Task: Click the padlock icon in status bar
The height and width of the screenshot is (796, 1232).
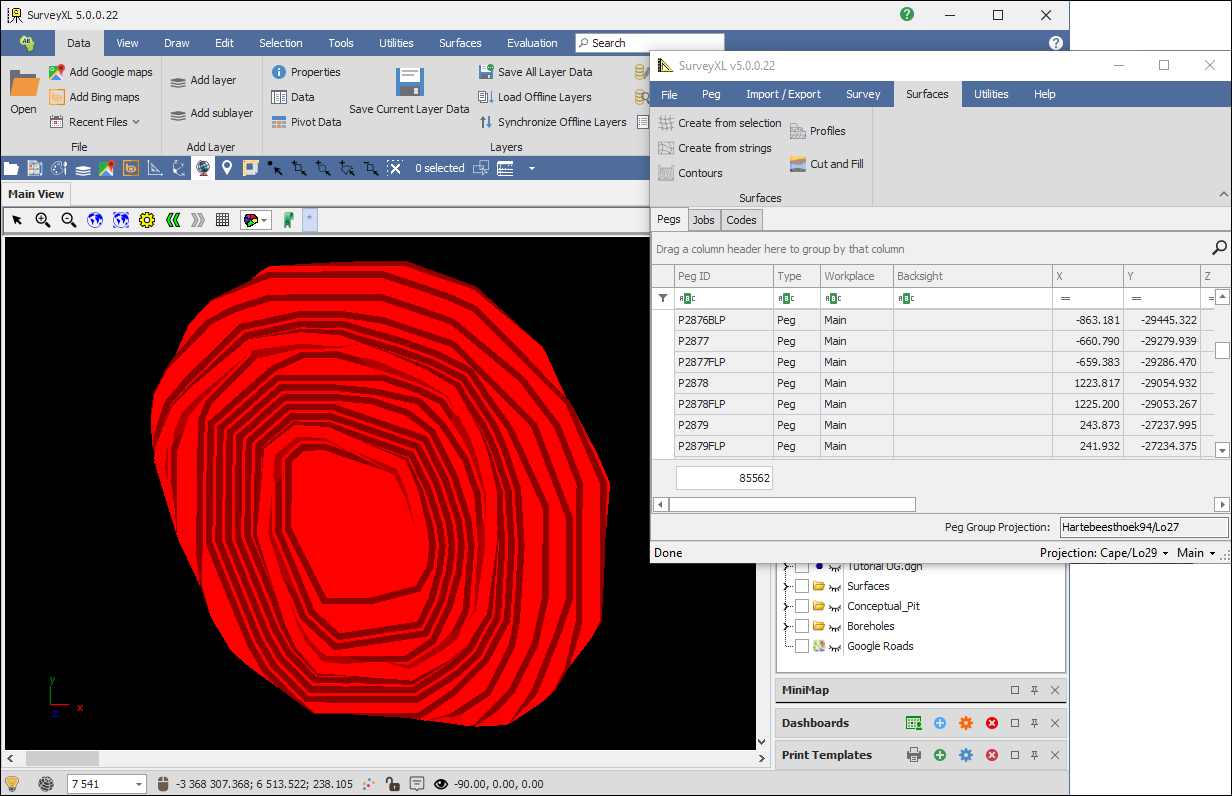Action: [x=393, y=784]
